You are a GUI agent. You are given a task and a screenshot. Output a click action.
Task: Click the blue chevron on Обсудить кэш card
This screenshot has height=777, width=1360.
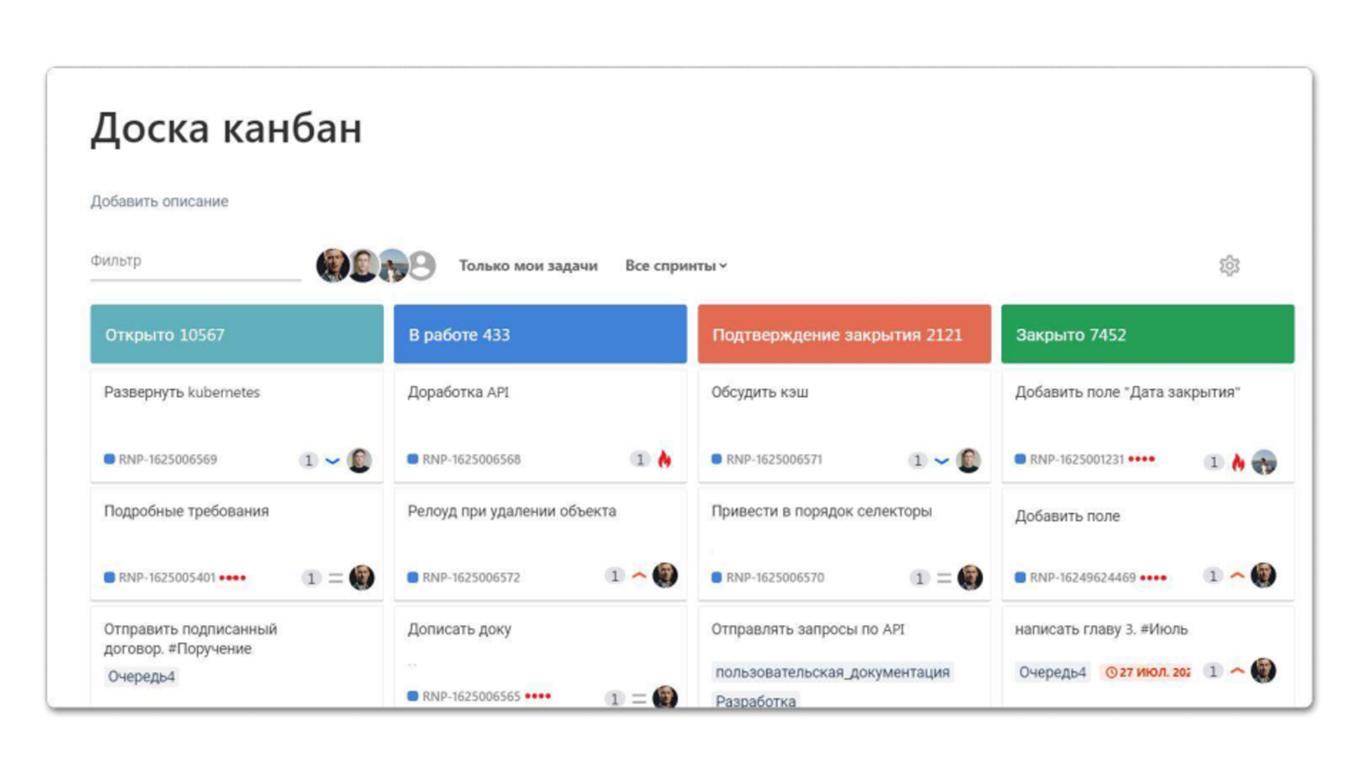pyautogui.click(x=941, y=460)
